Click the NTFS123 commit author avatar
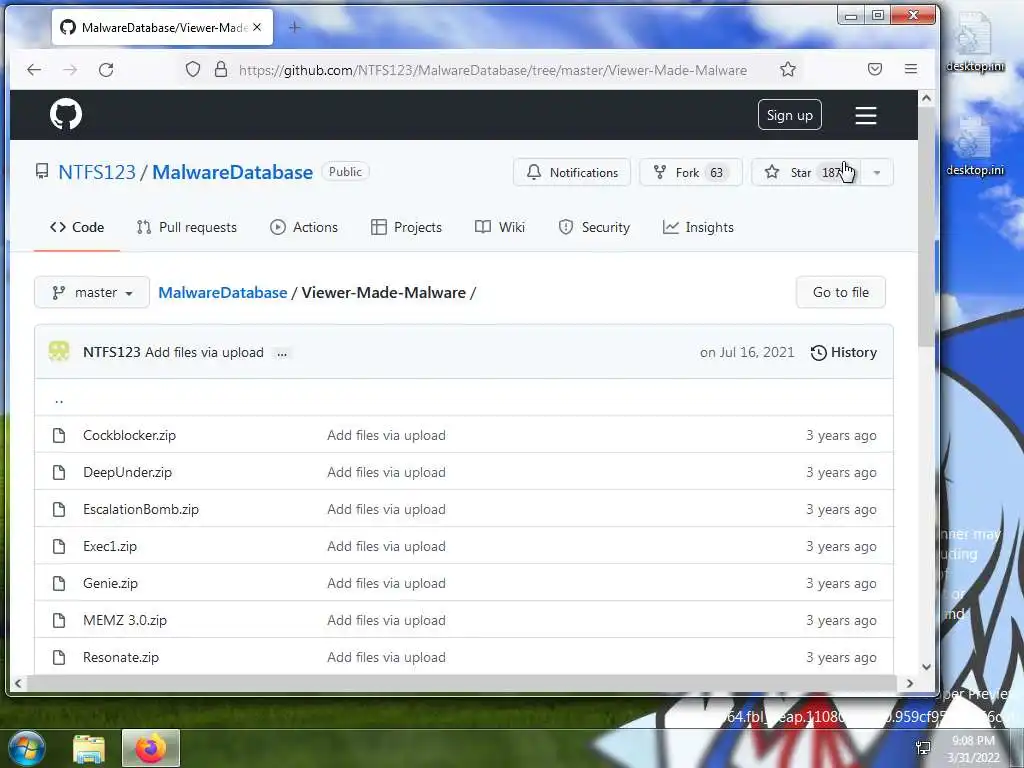This screenshot has height=768, width=1024. [x=59, y=351]
